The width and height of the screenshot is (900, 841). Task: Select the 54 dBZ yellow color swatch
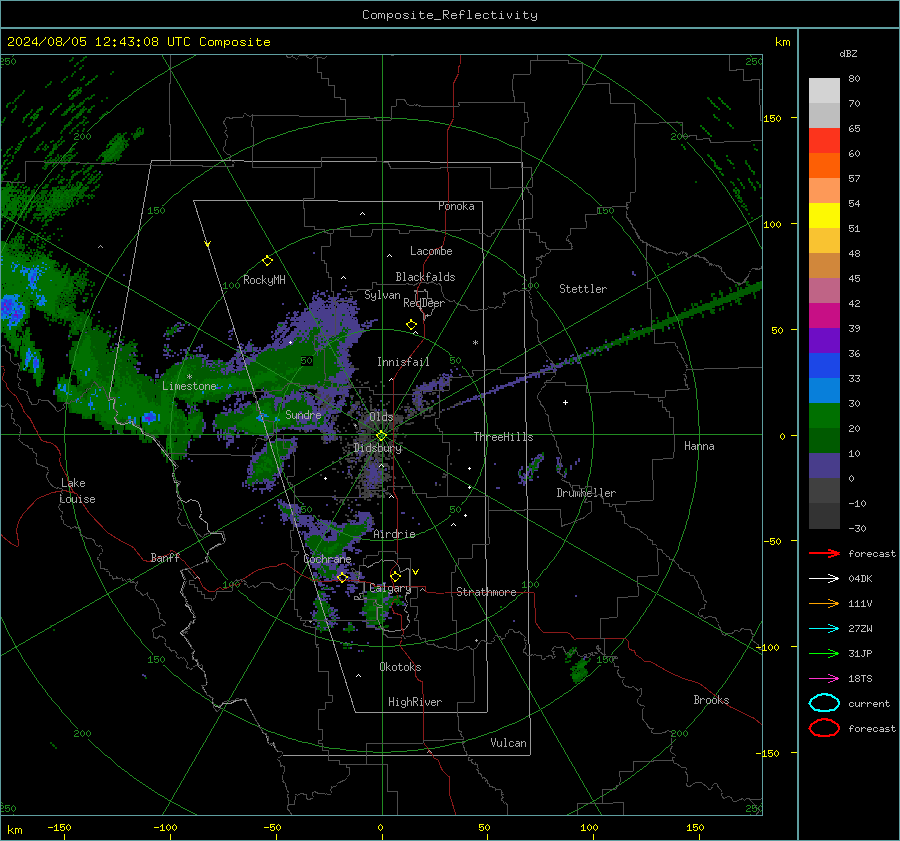[x=824, y=215]
